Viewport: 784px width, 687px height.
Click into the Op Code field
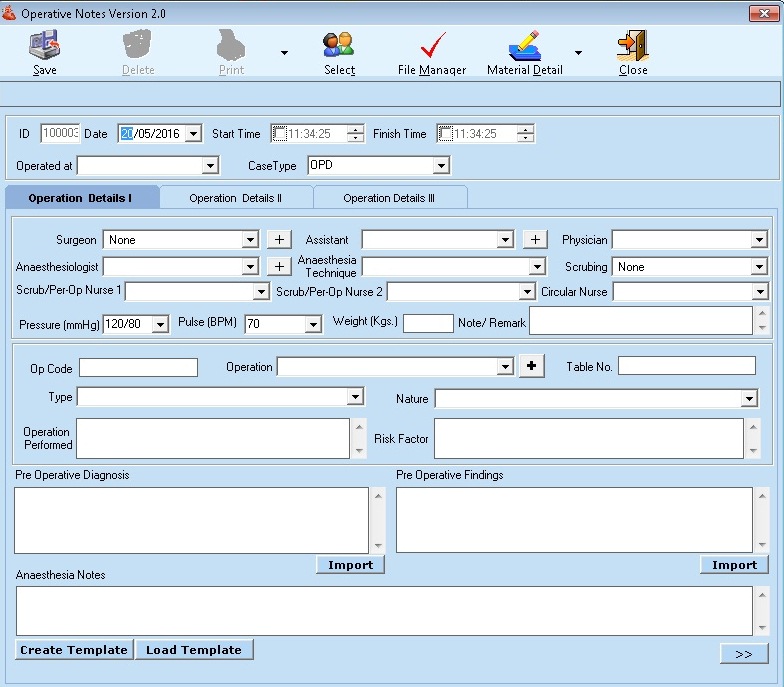coord(138,367)
